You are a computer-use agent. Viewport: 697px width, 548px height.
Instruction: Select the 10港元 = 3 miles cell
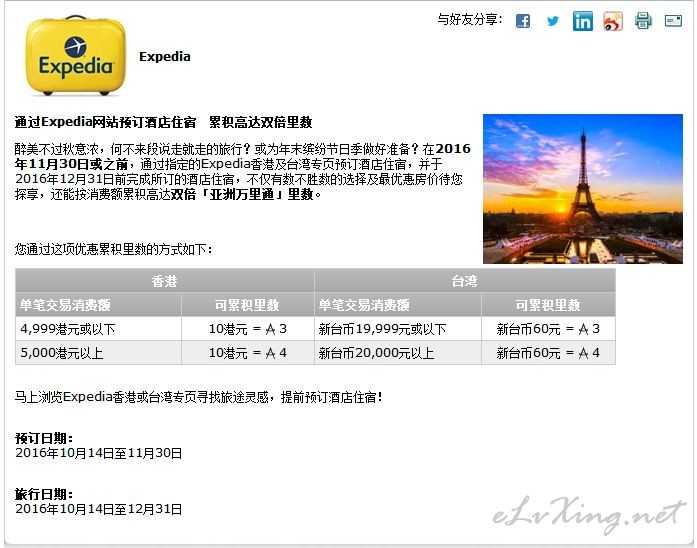[x=248, y=329]
